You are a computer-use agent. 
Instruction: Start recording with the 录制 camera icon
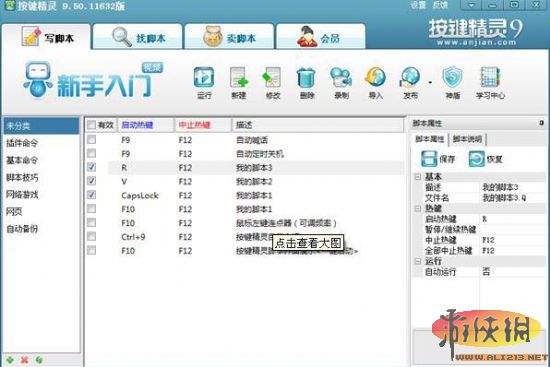click(341, 78)
